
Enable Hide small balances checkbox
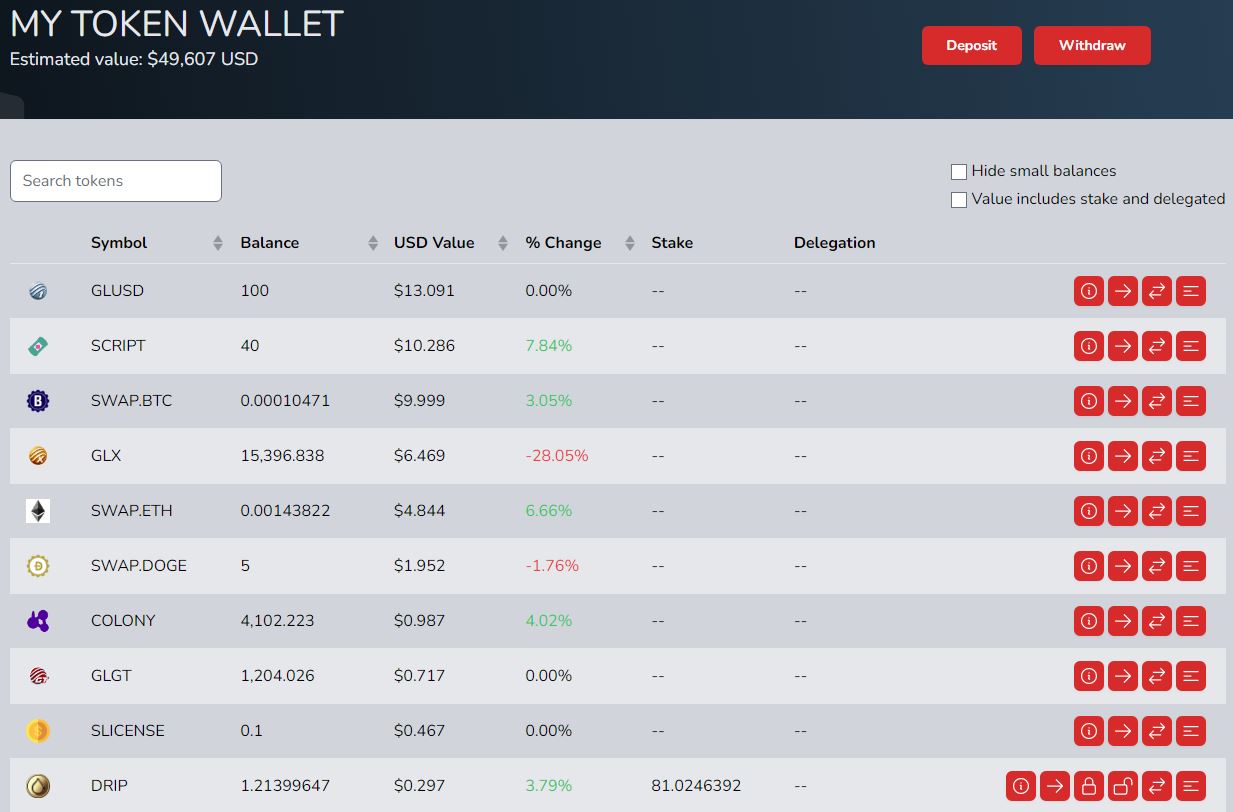click(959, 172)
